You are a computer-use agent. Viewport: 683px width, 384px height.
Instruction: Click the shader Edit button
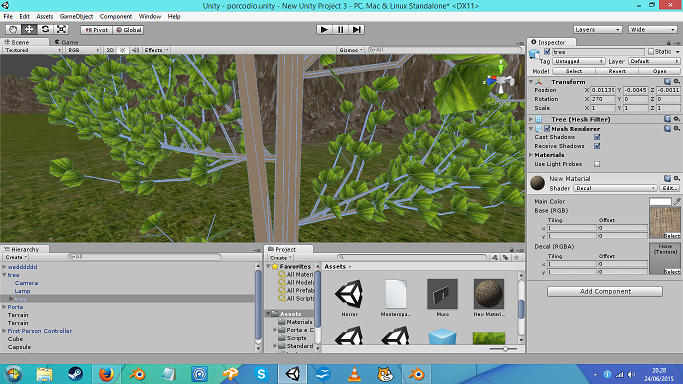669,189
